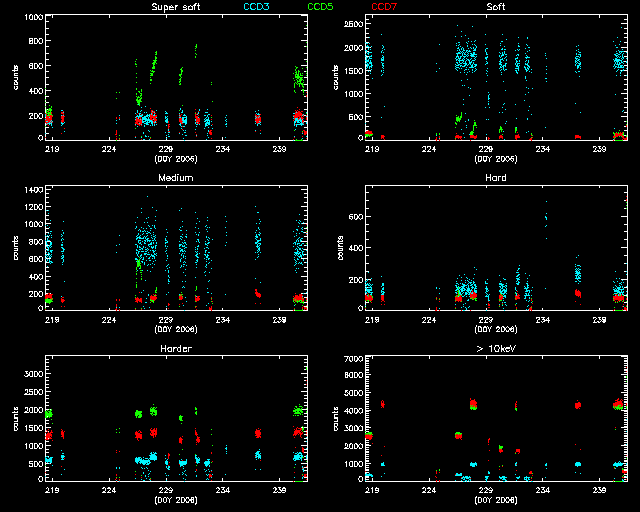Click the "Harder" plot title
640x512 pixels.
[176, 349]
